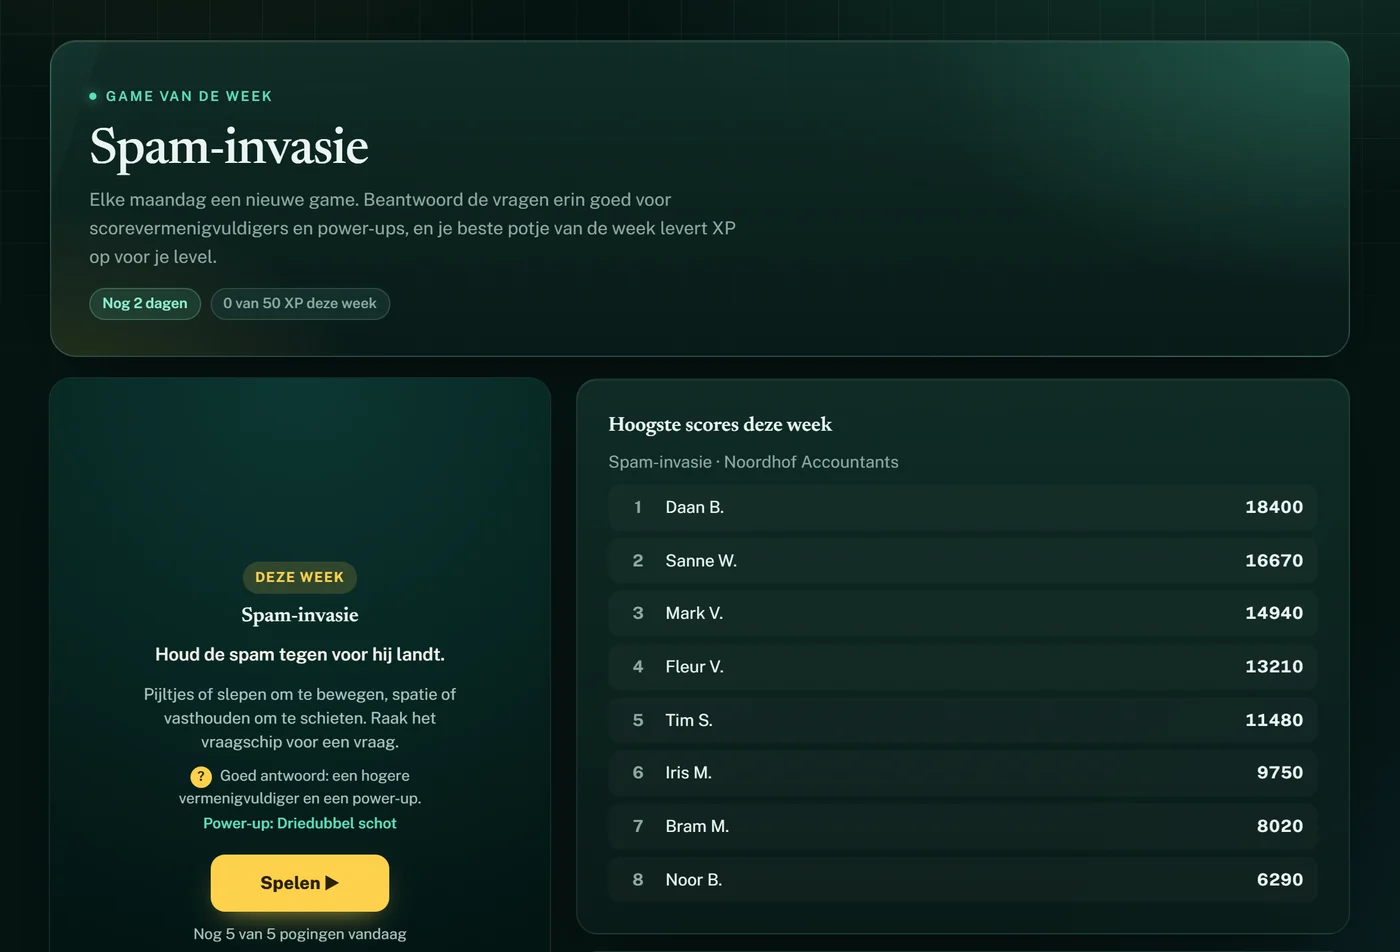Screen dimensions: 1400x952
Task: Select Bram M. in the leaderboard
Action: [963, 826]
